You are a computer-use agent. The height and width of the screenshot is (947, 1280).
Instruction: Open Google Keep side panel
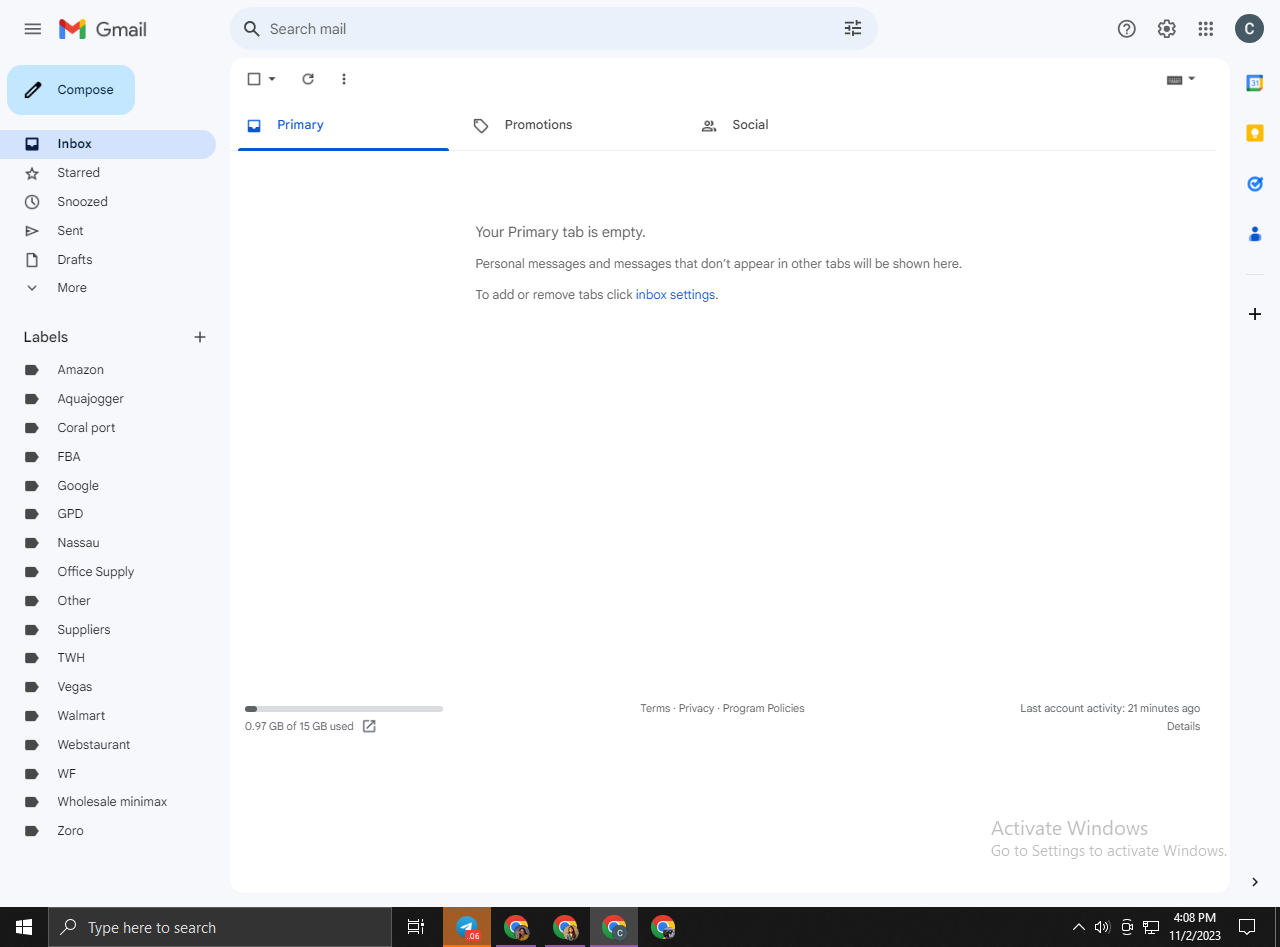point(1255,133)
